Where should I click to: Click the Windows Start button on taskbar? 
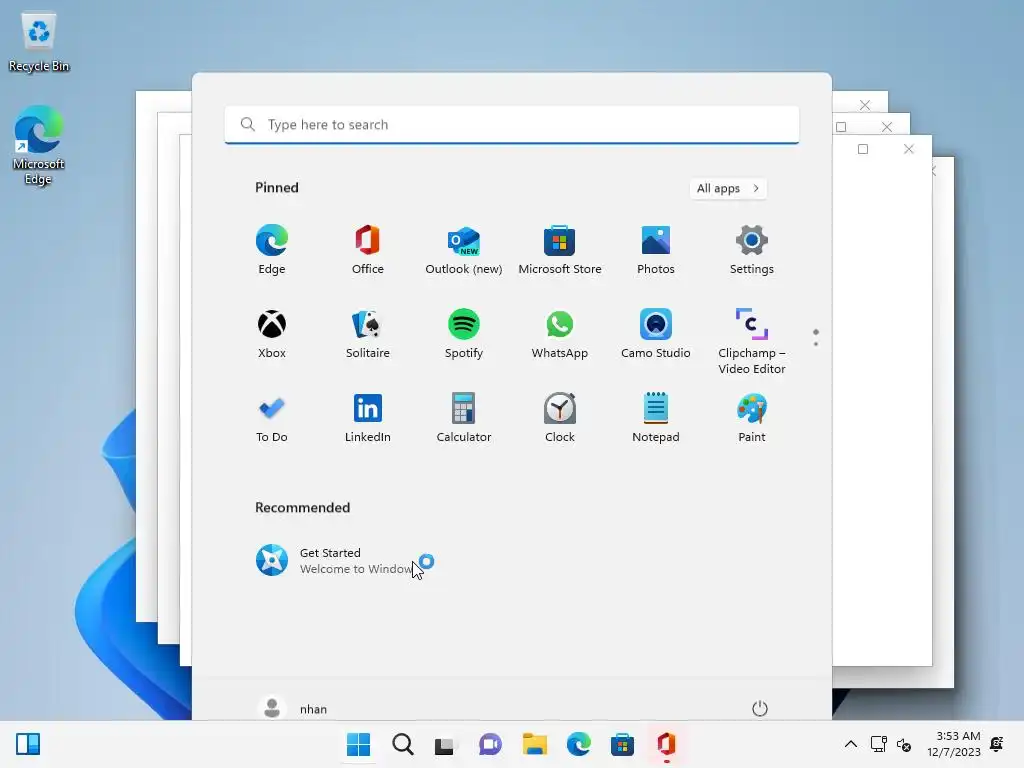pos(359,744)
